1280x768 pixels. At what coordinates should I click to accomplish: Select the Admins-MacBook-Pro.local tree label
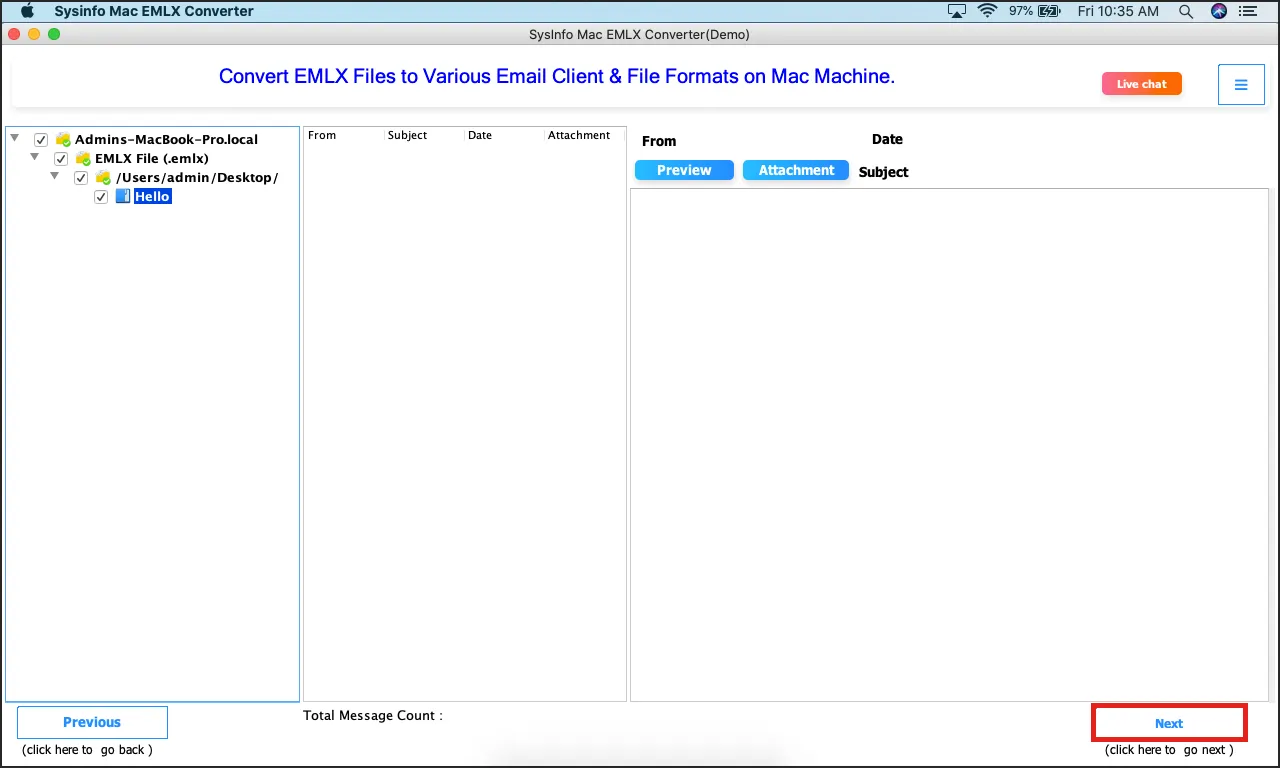coord(166,140)
